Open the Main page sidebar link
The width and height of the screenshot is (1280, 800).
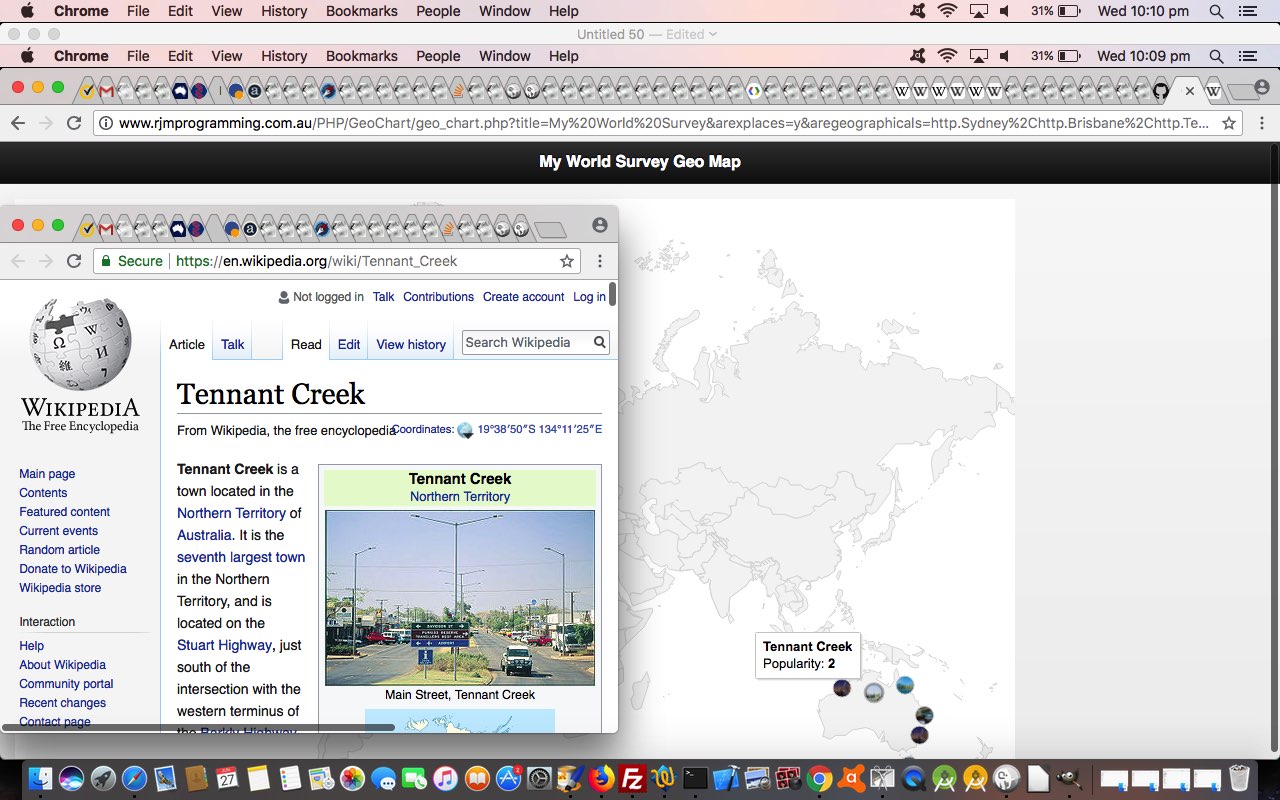47,474
